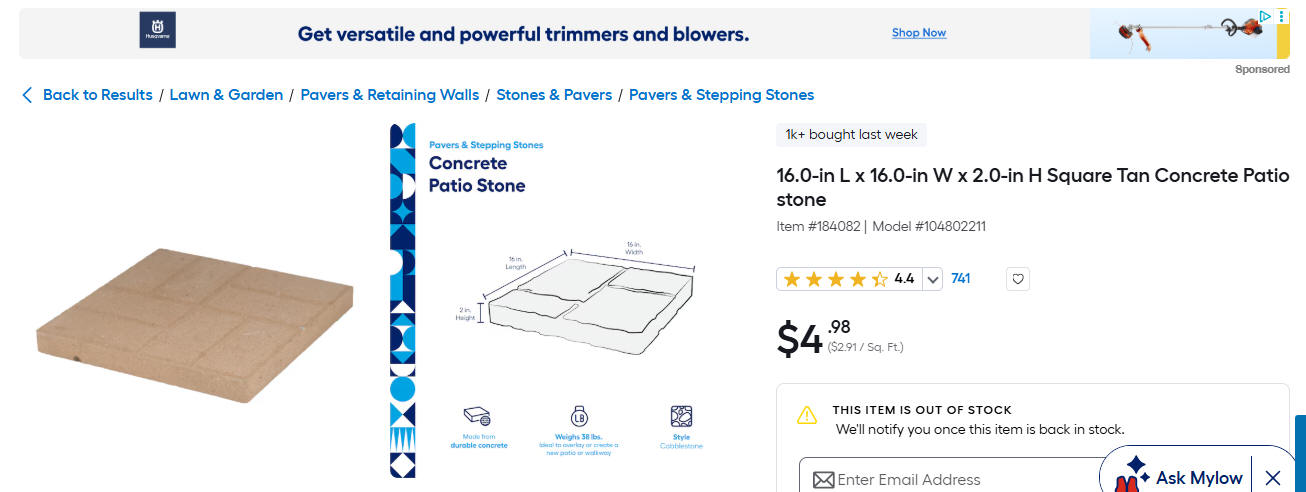Click the AdChoices triangle icon
Viewport: 1306px width, 492px height.
1265,16
